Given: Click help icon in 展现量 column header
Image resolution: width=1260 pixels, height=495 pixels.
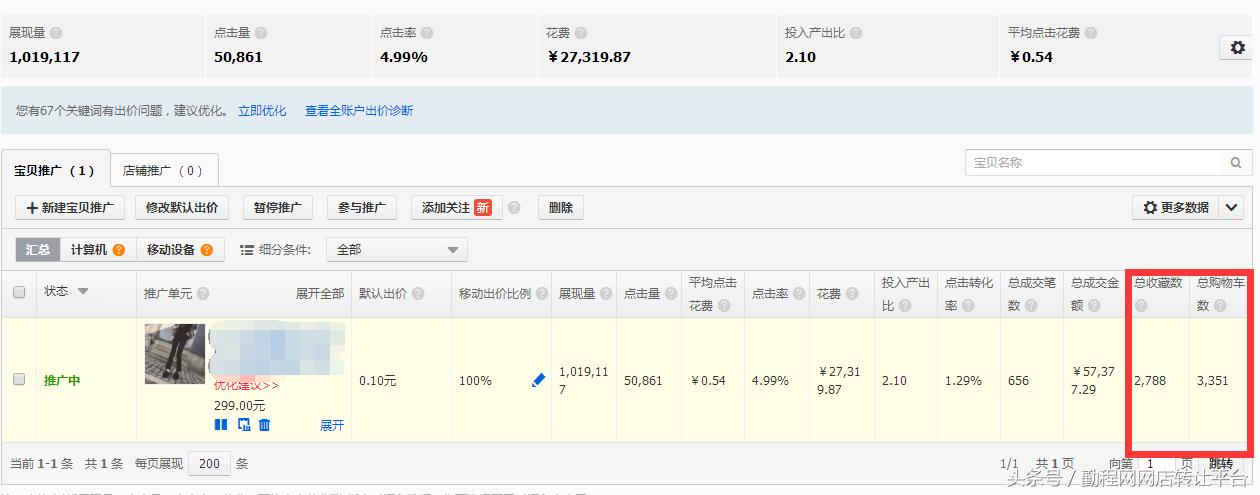Looking at the screenshot, I should [605, 294].
